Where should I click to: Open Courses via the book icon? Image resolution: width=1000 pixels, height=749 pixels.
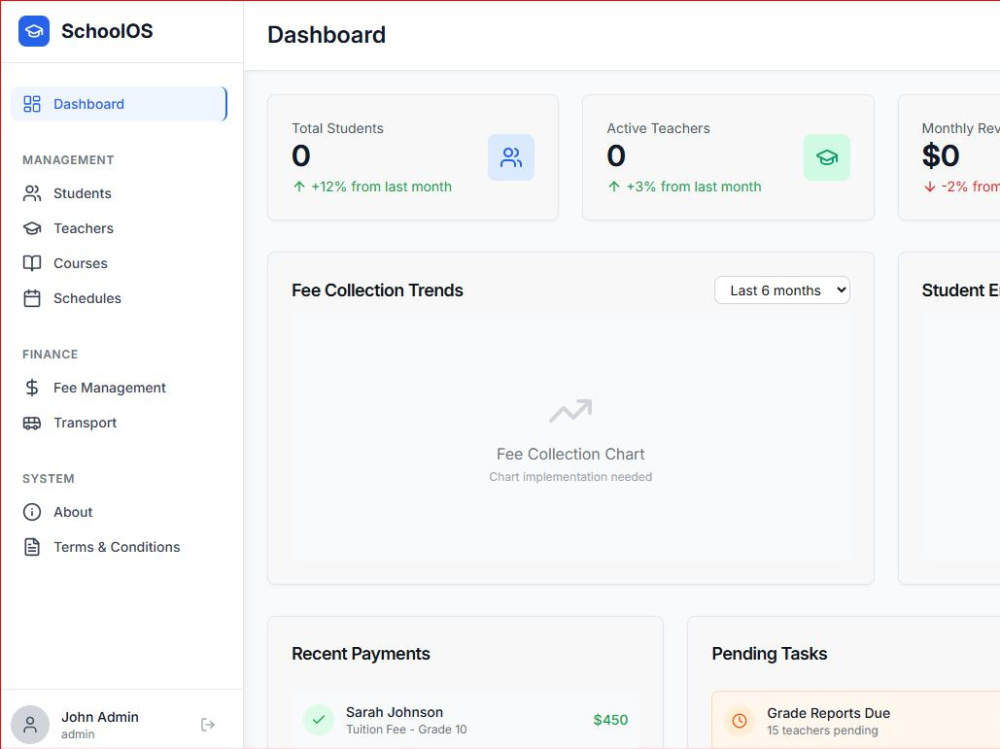(31, 263)
